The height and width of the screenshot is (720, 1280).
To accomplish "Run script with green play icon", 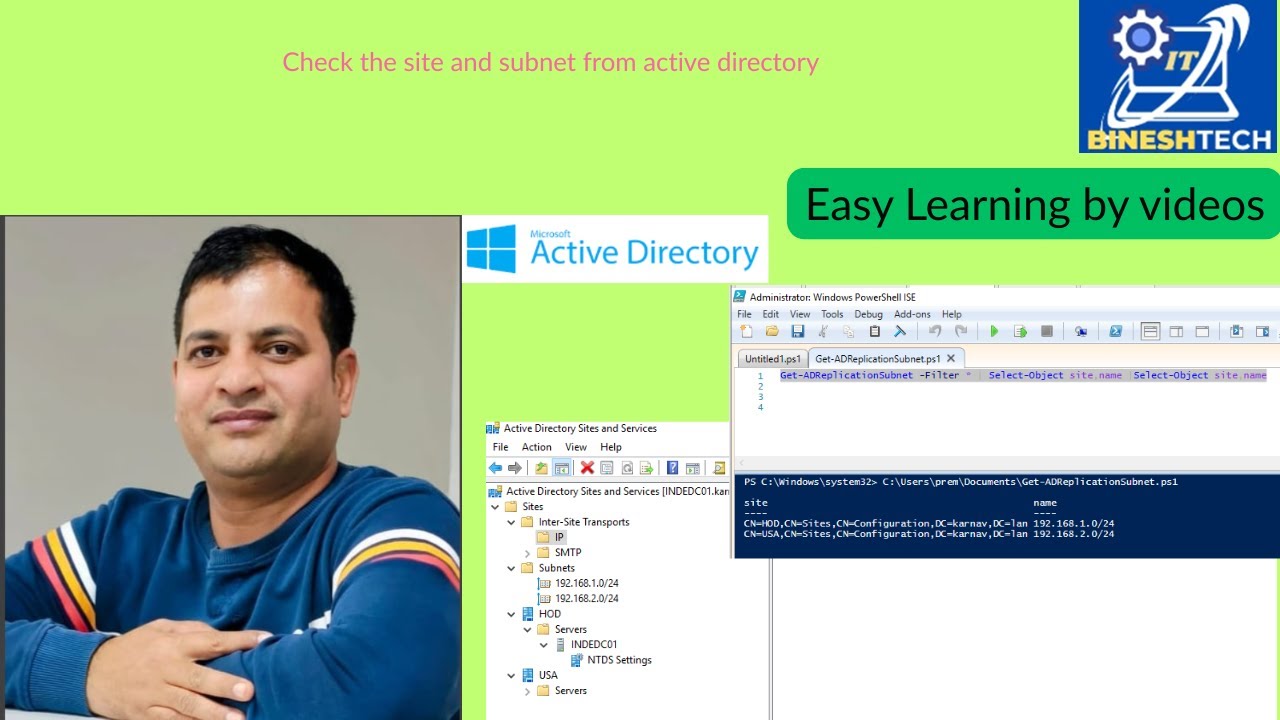I will point(994,331).
